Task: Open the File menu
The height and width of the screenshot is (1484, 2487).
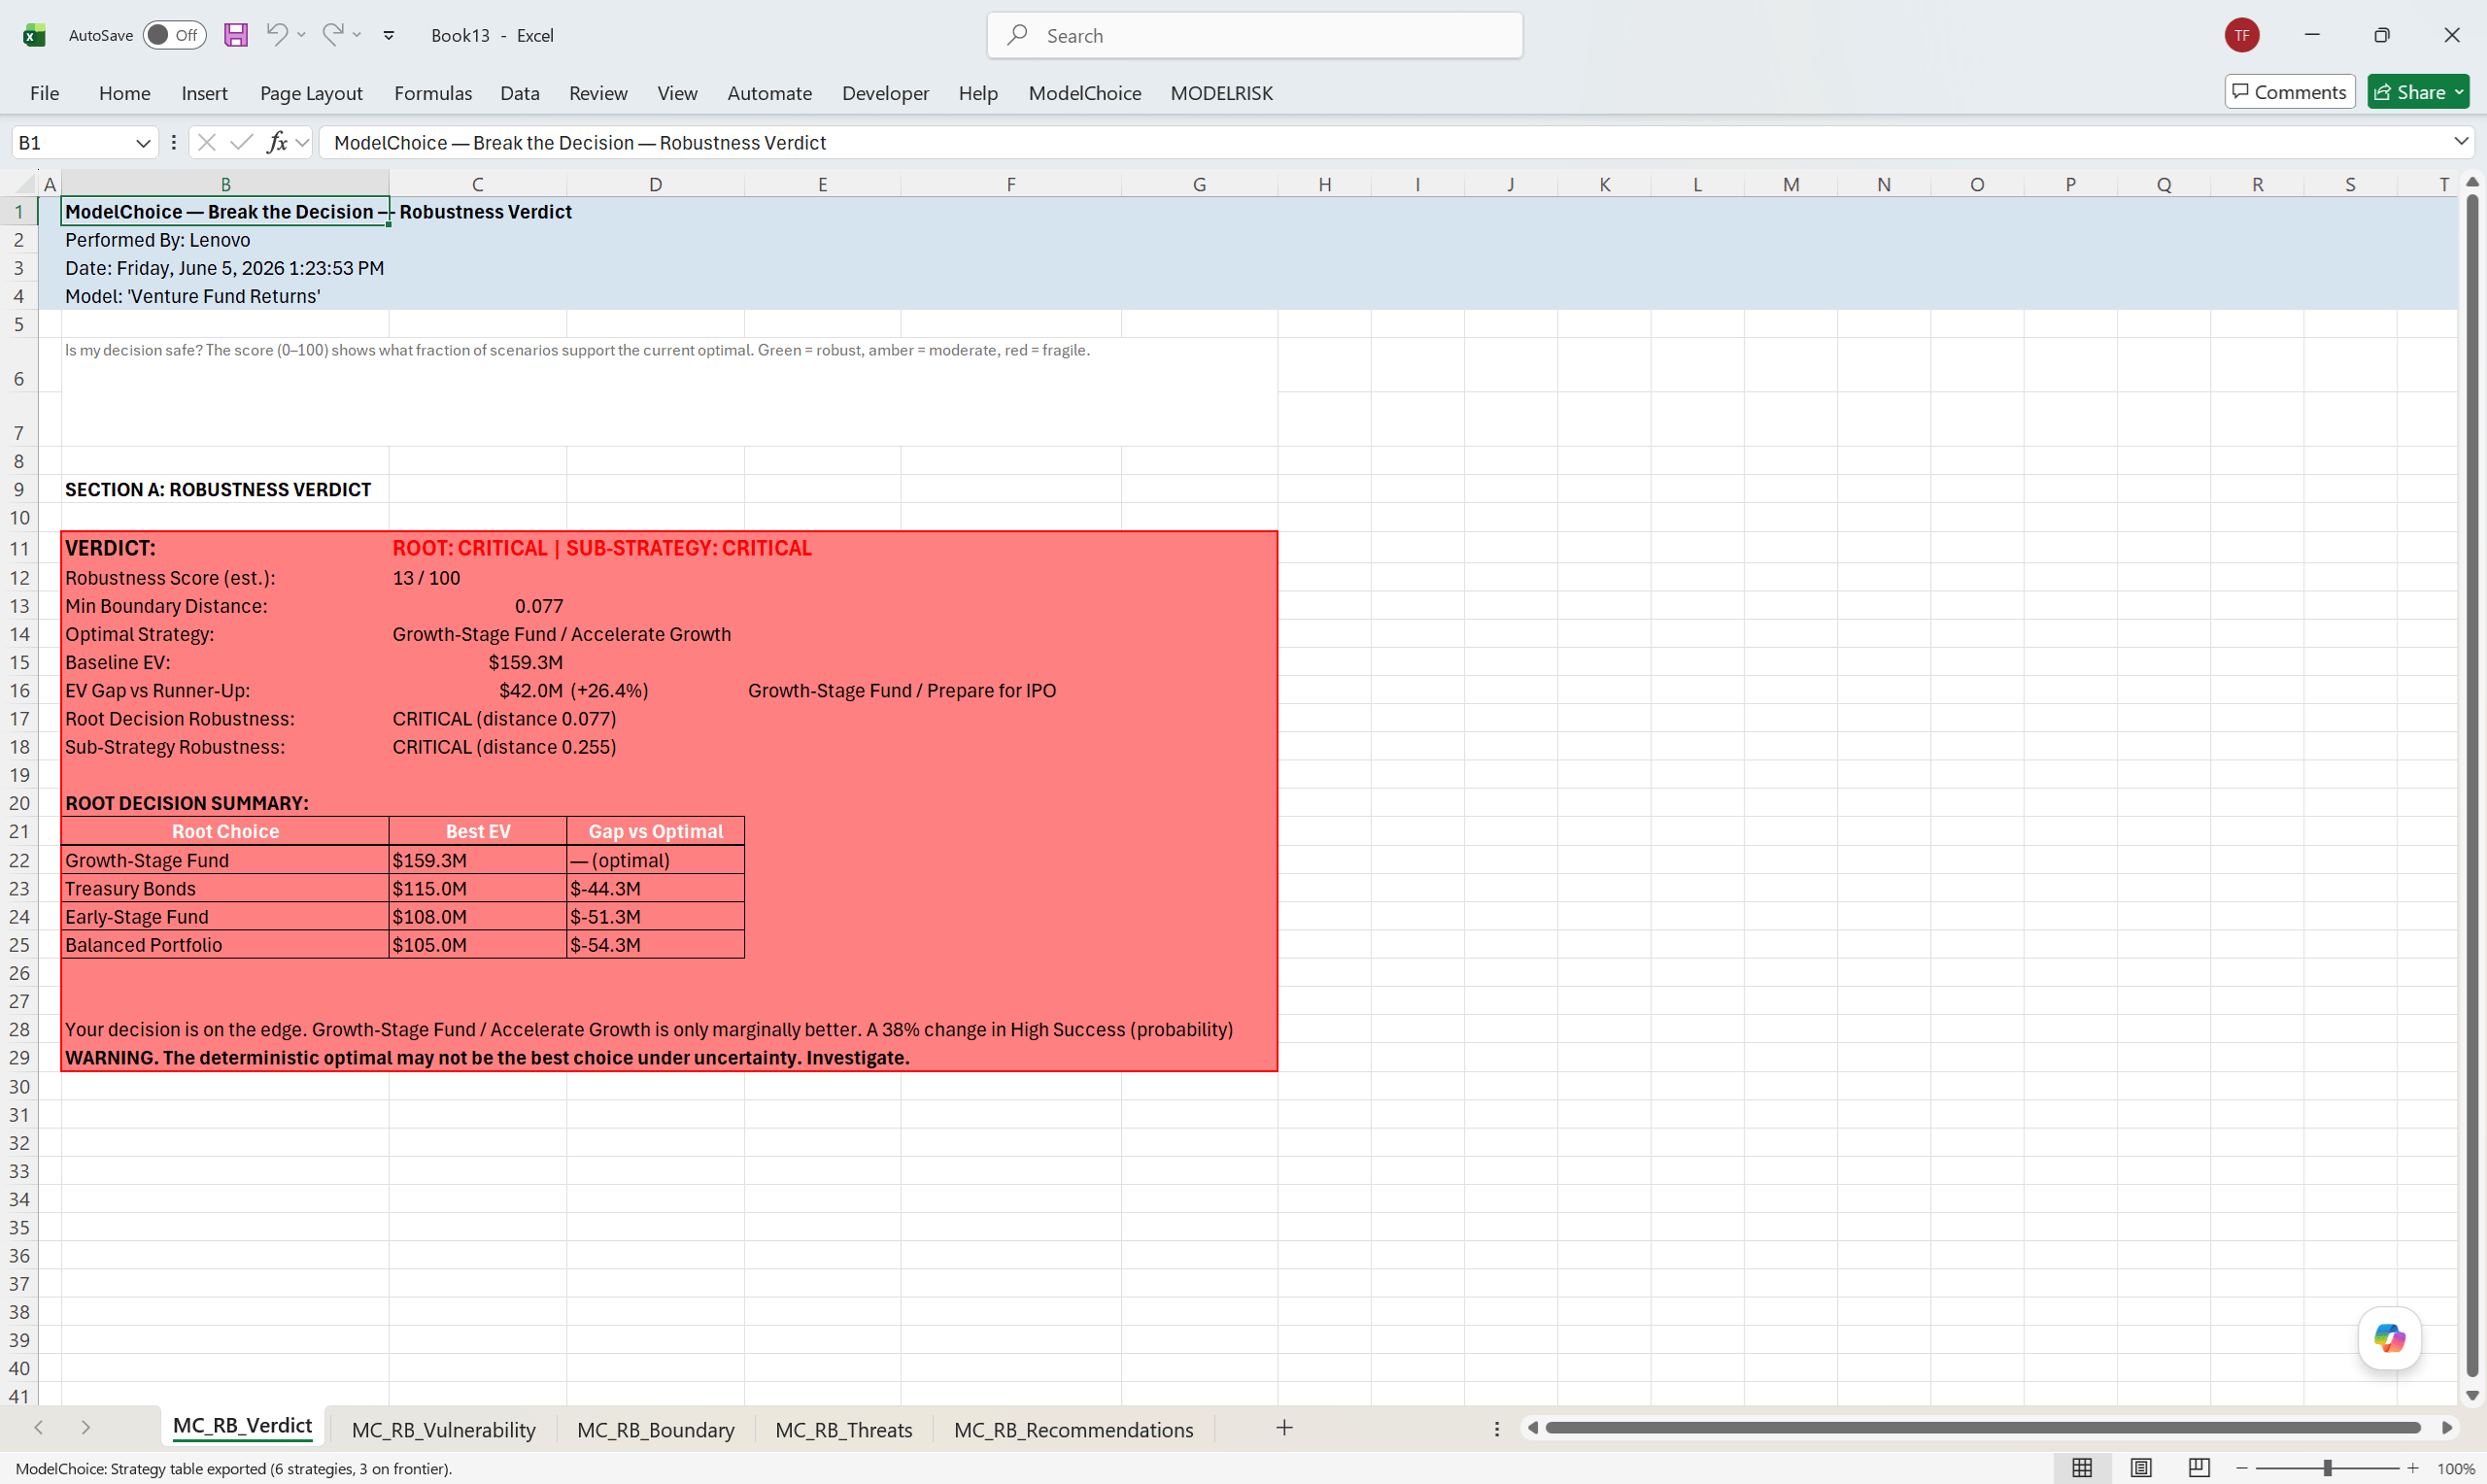Action: click(44, 93)
